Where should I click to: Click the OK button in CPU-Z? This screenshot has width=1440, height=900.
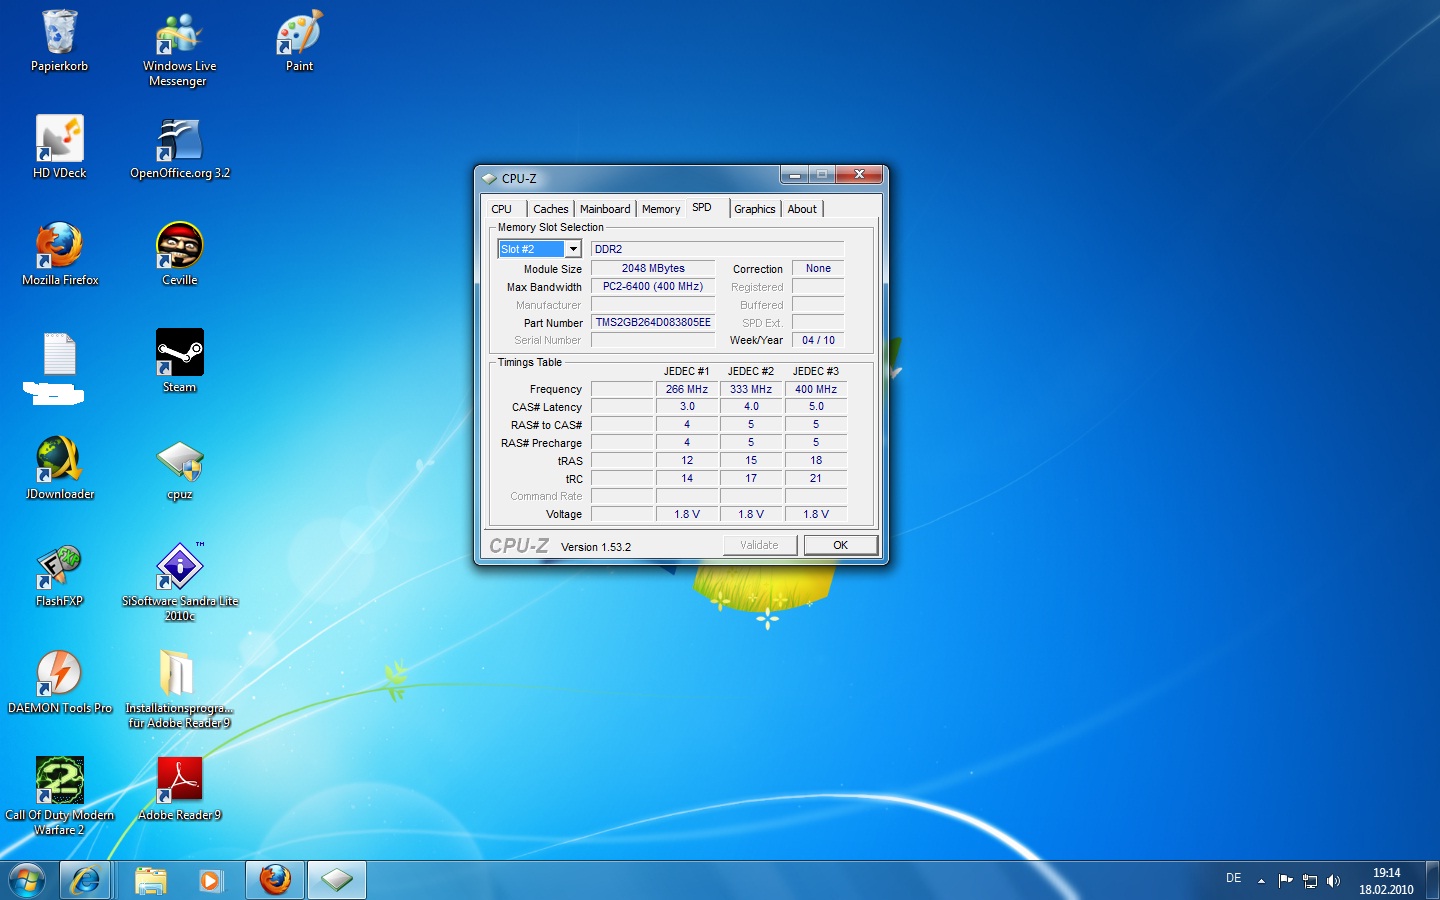(841, 545)
